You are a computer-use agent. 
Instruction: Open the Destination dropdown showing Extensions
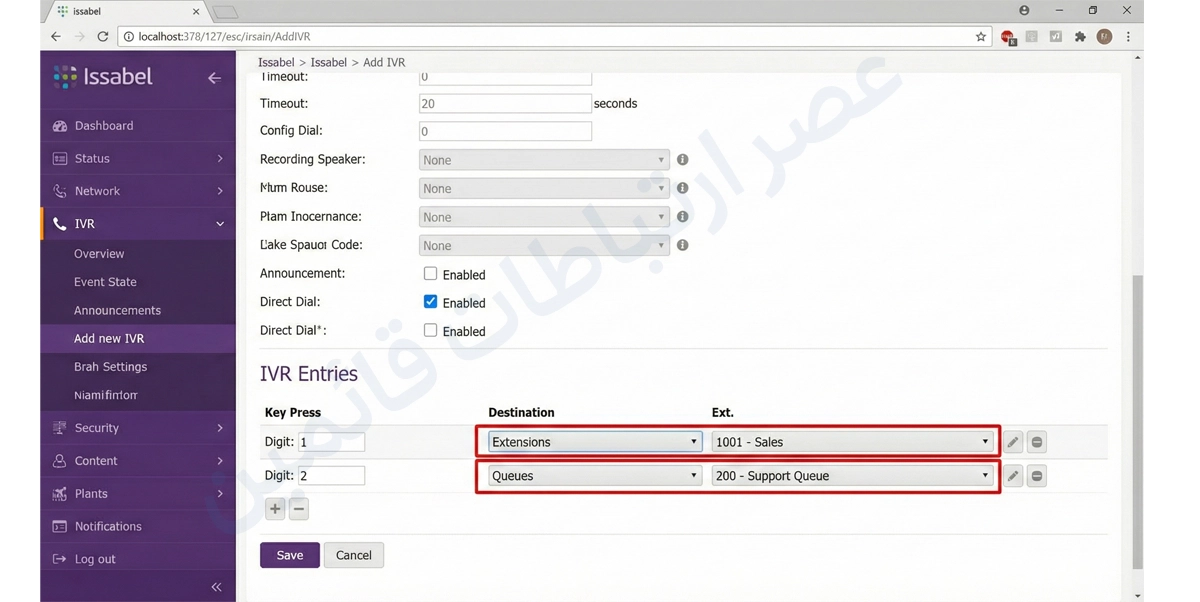click(591, 441)
